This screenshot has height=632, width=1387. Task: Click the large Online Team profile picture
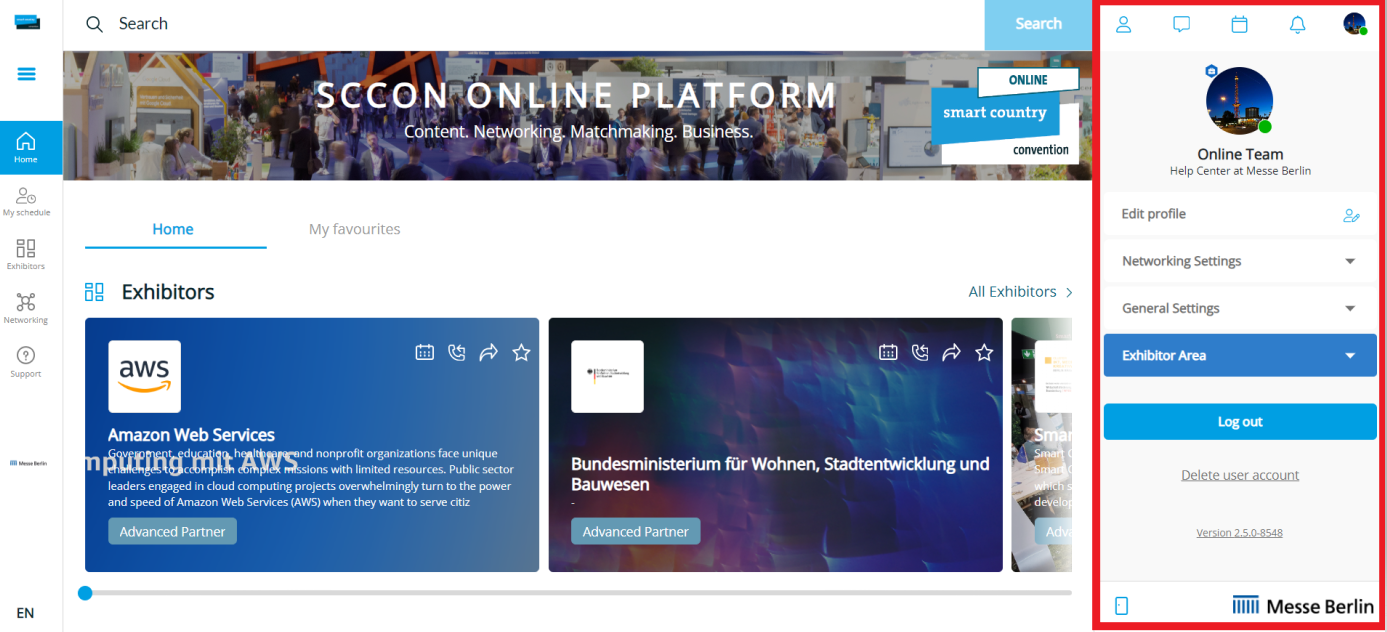(1240, 101)
